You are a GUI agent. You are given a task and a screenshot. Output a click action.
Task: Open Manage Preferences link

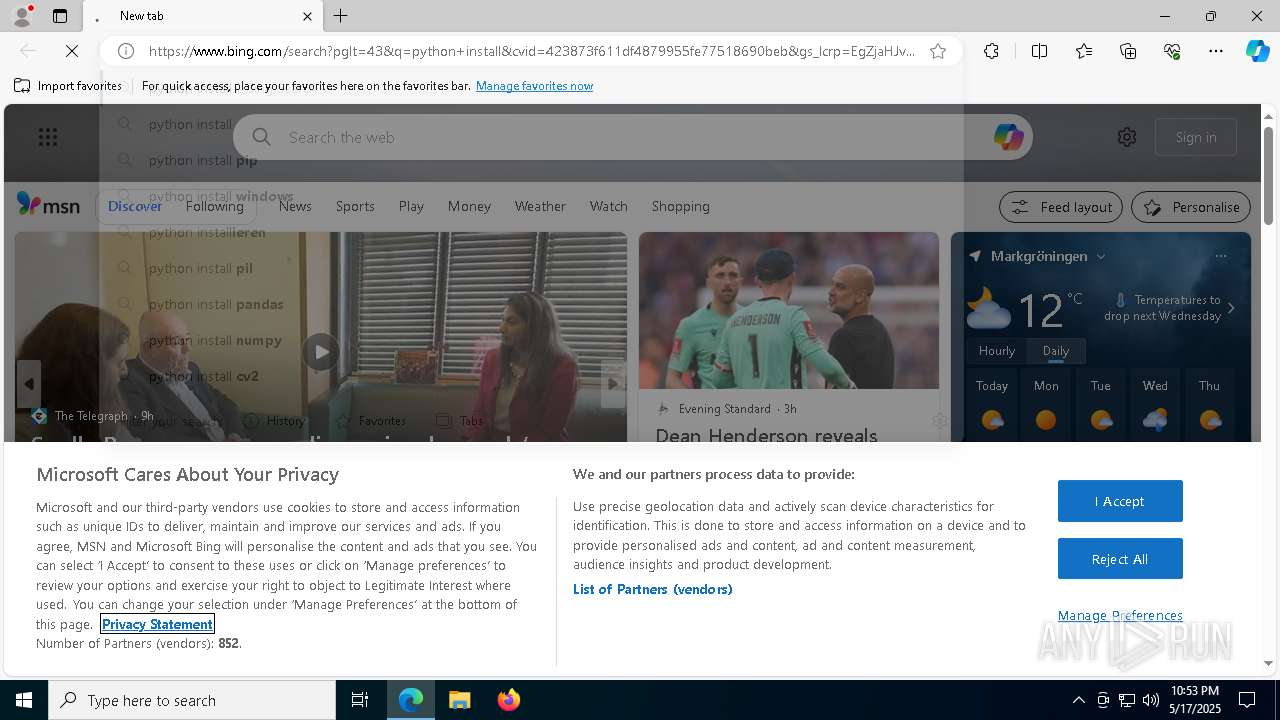point(1120,615)
